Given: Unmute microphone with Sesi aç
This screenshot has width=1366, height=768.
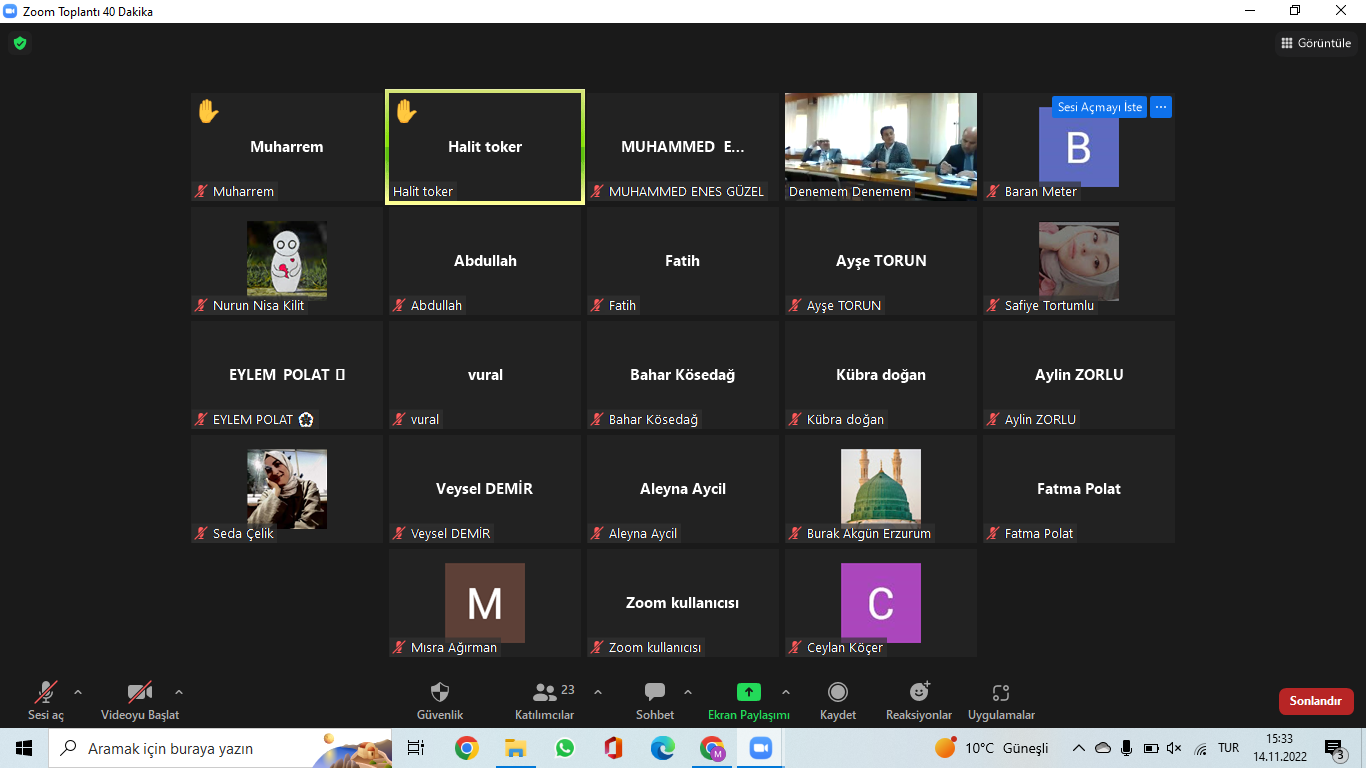Looking at the screenshot, I should 45,693.
